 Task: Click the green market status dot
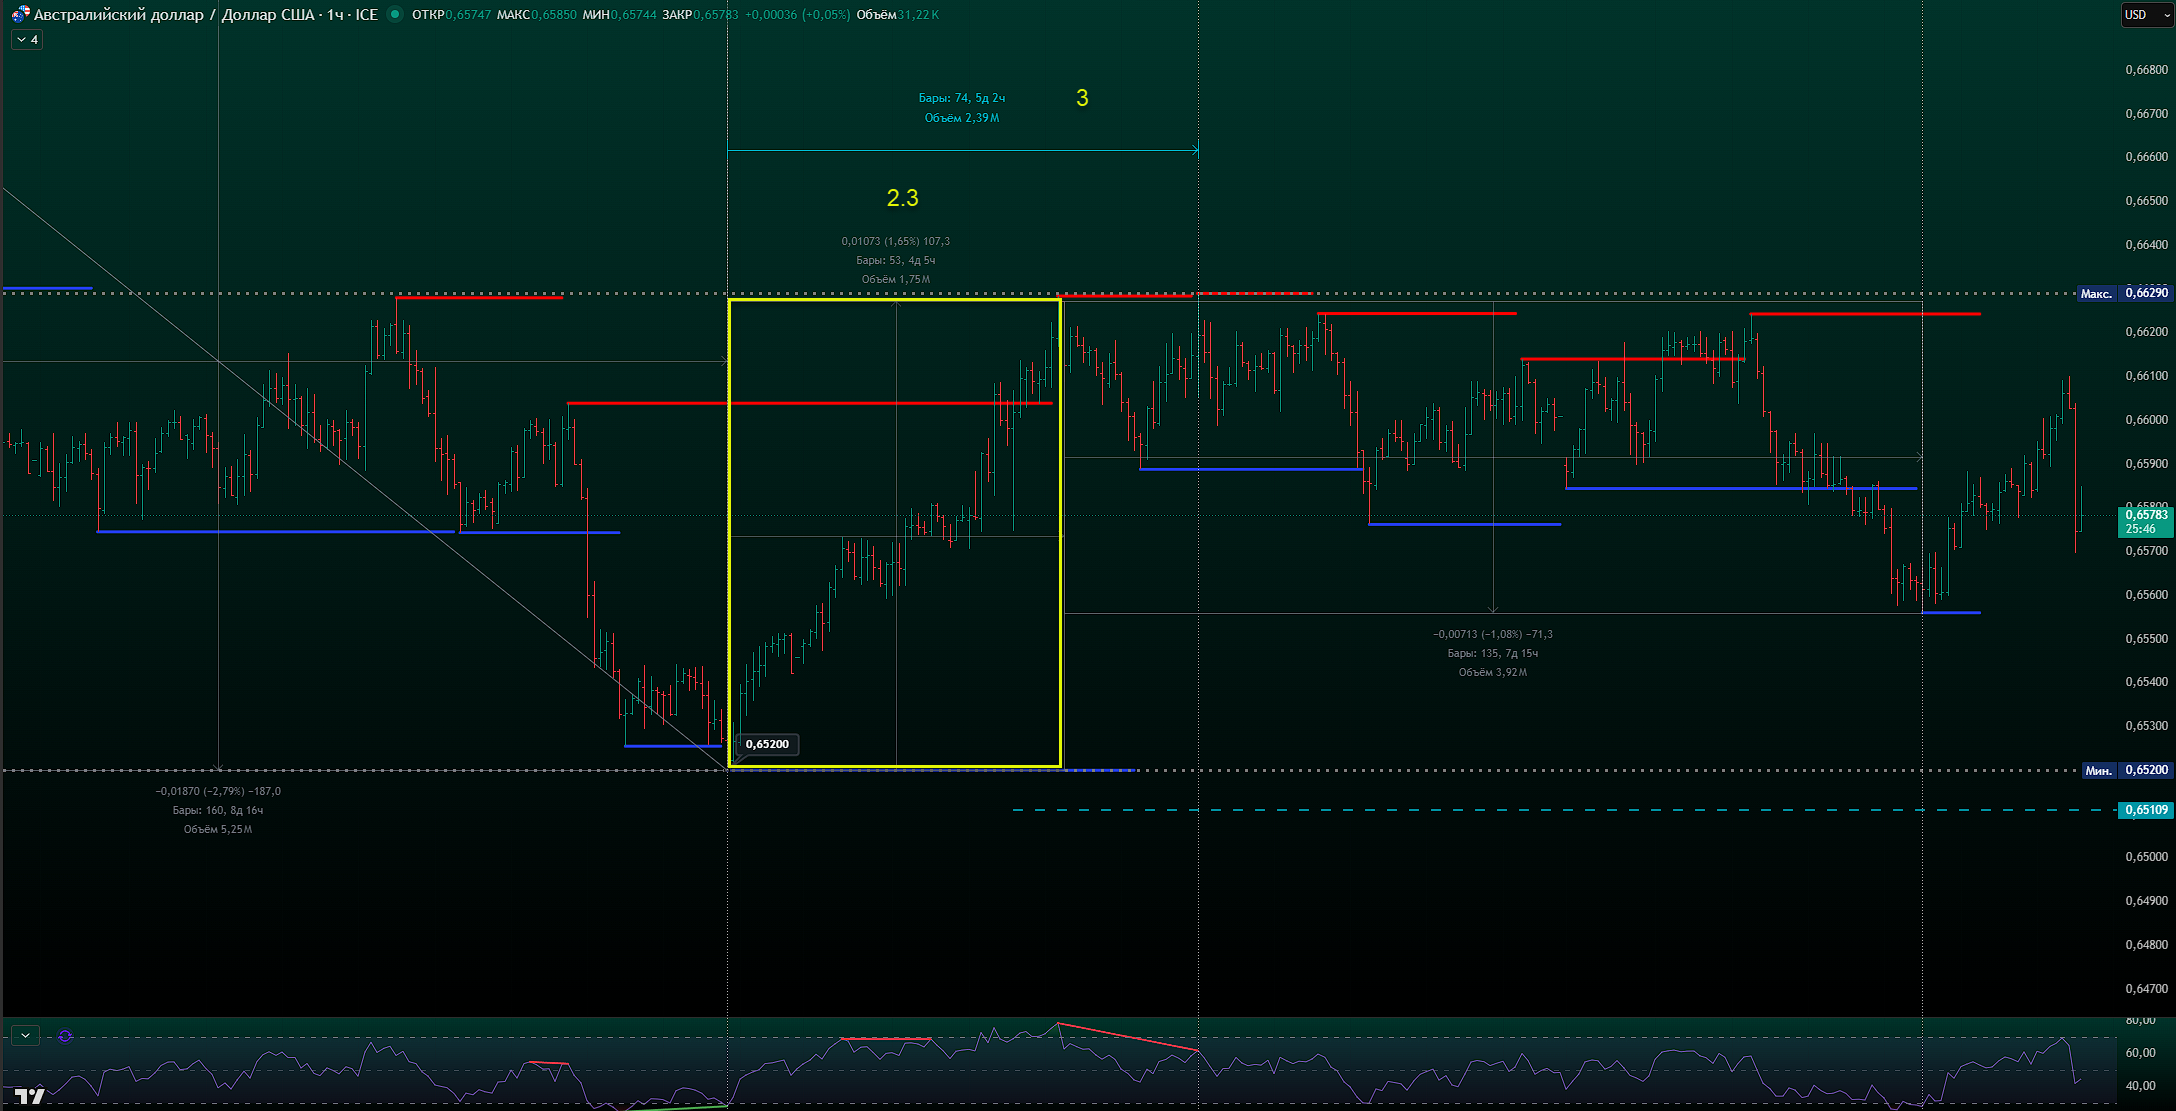click(x=395, y=14)
